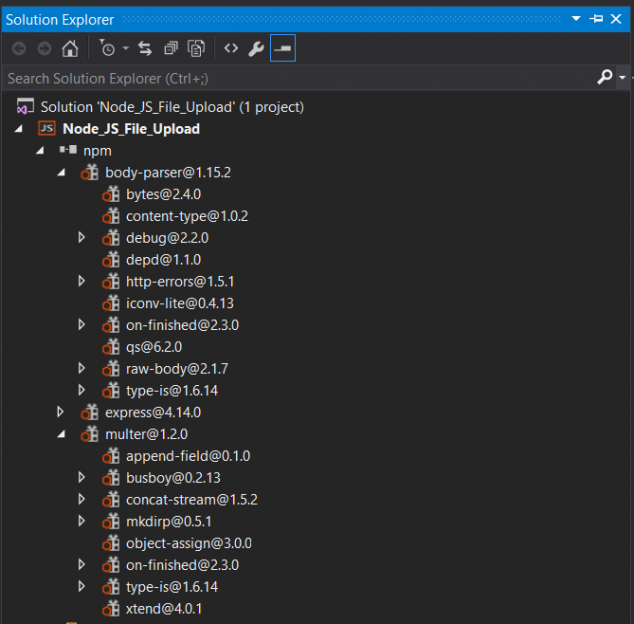Collapse the Node_JS_File_Upload project node
Image resolution: width=634 pixels, height=624 pixels.
(19, 129)
